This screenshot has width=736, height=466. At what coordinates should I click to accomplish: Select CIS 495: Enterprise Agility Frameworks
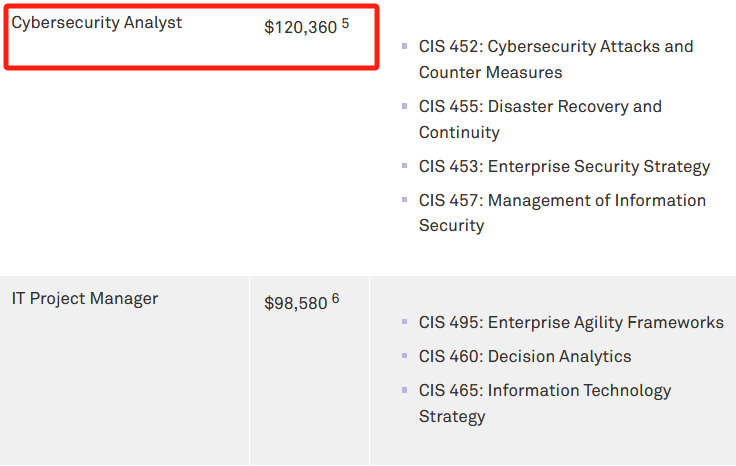click(x=571, y=322)
